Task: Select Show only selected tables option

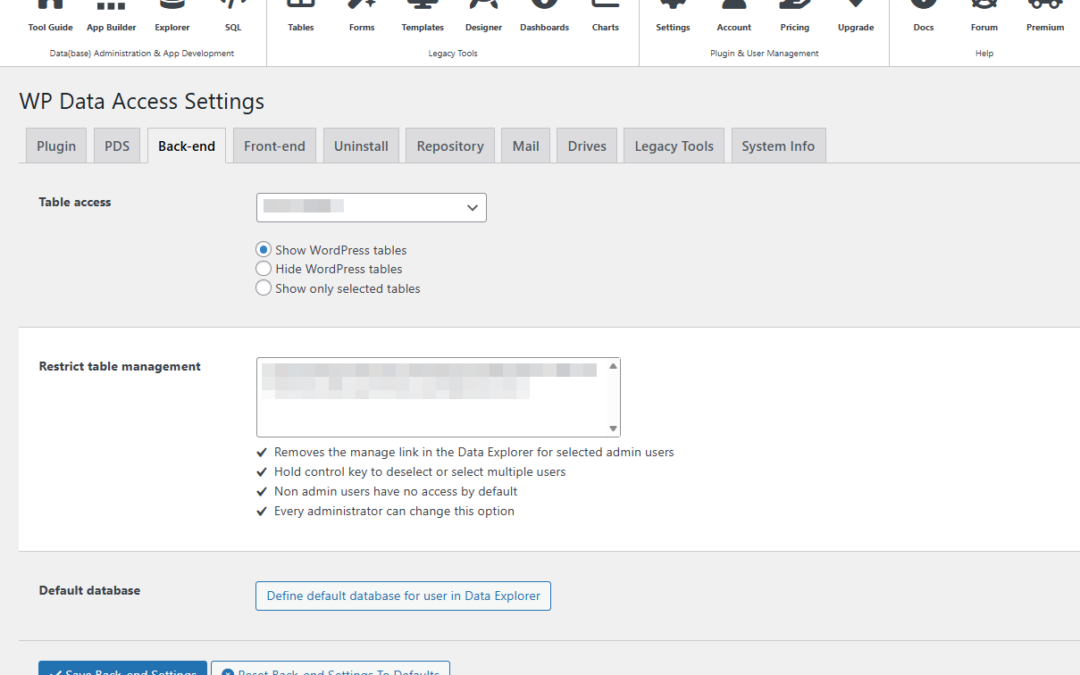Action: (264, 288)
